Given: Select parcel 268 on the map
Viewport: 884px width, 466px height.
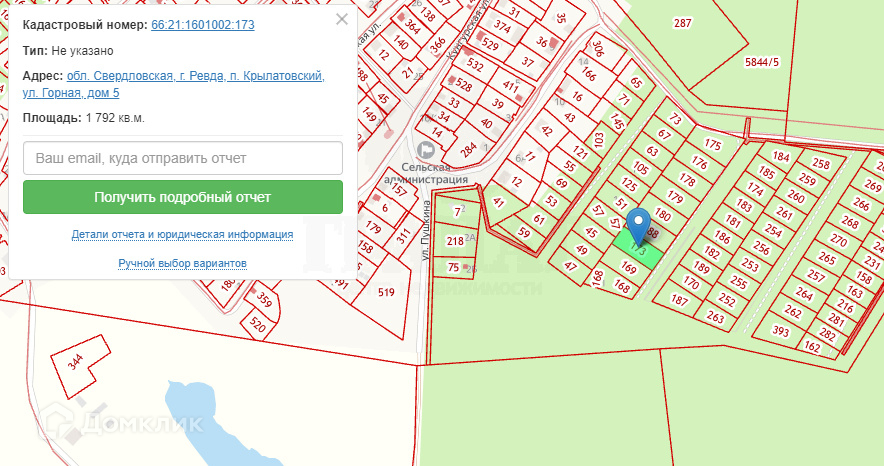Looking at the screenshot, I should 850,222.
